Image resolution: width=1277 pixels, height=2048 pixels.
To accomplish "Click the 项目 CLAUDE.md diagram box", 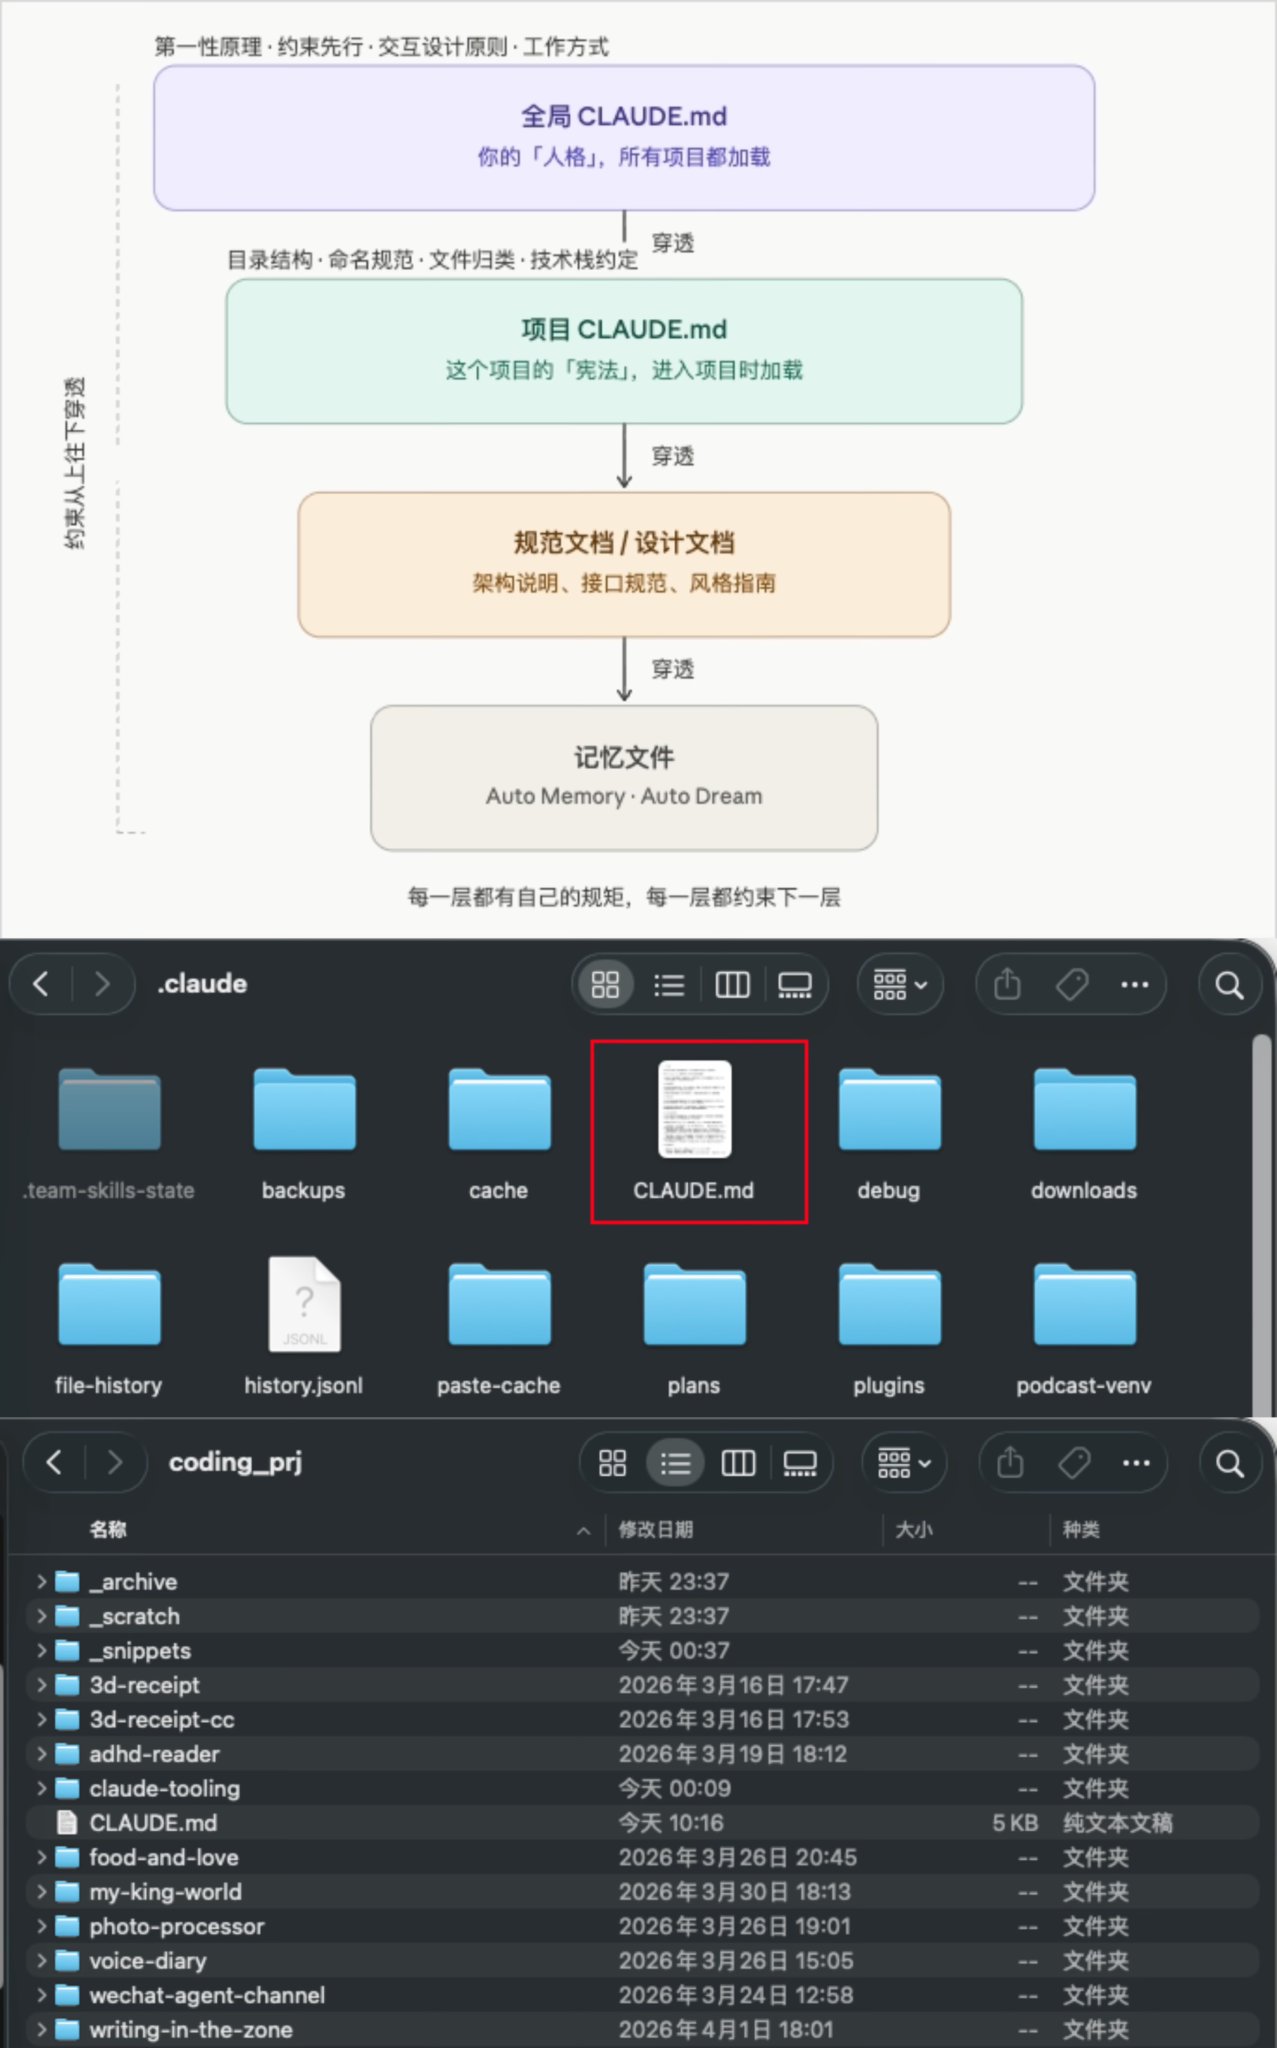I will [624, 351].
